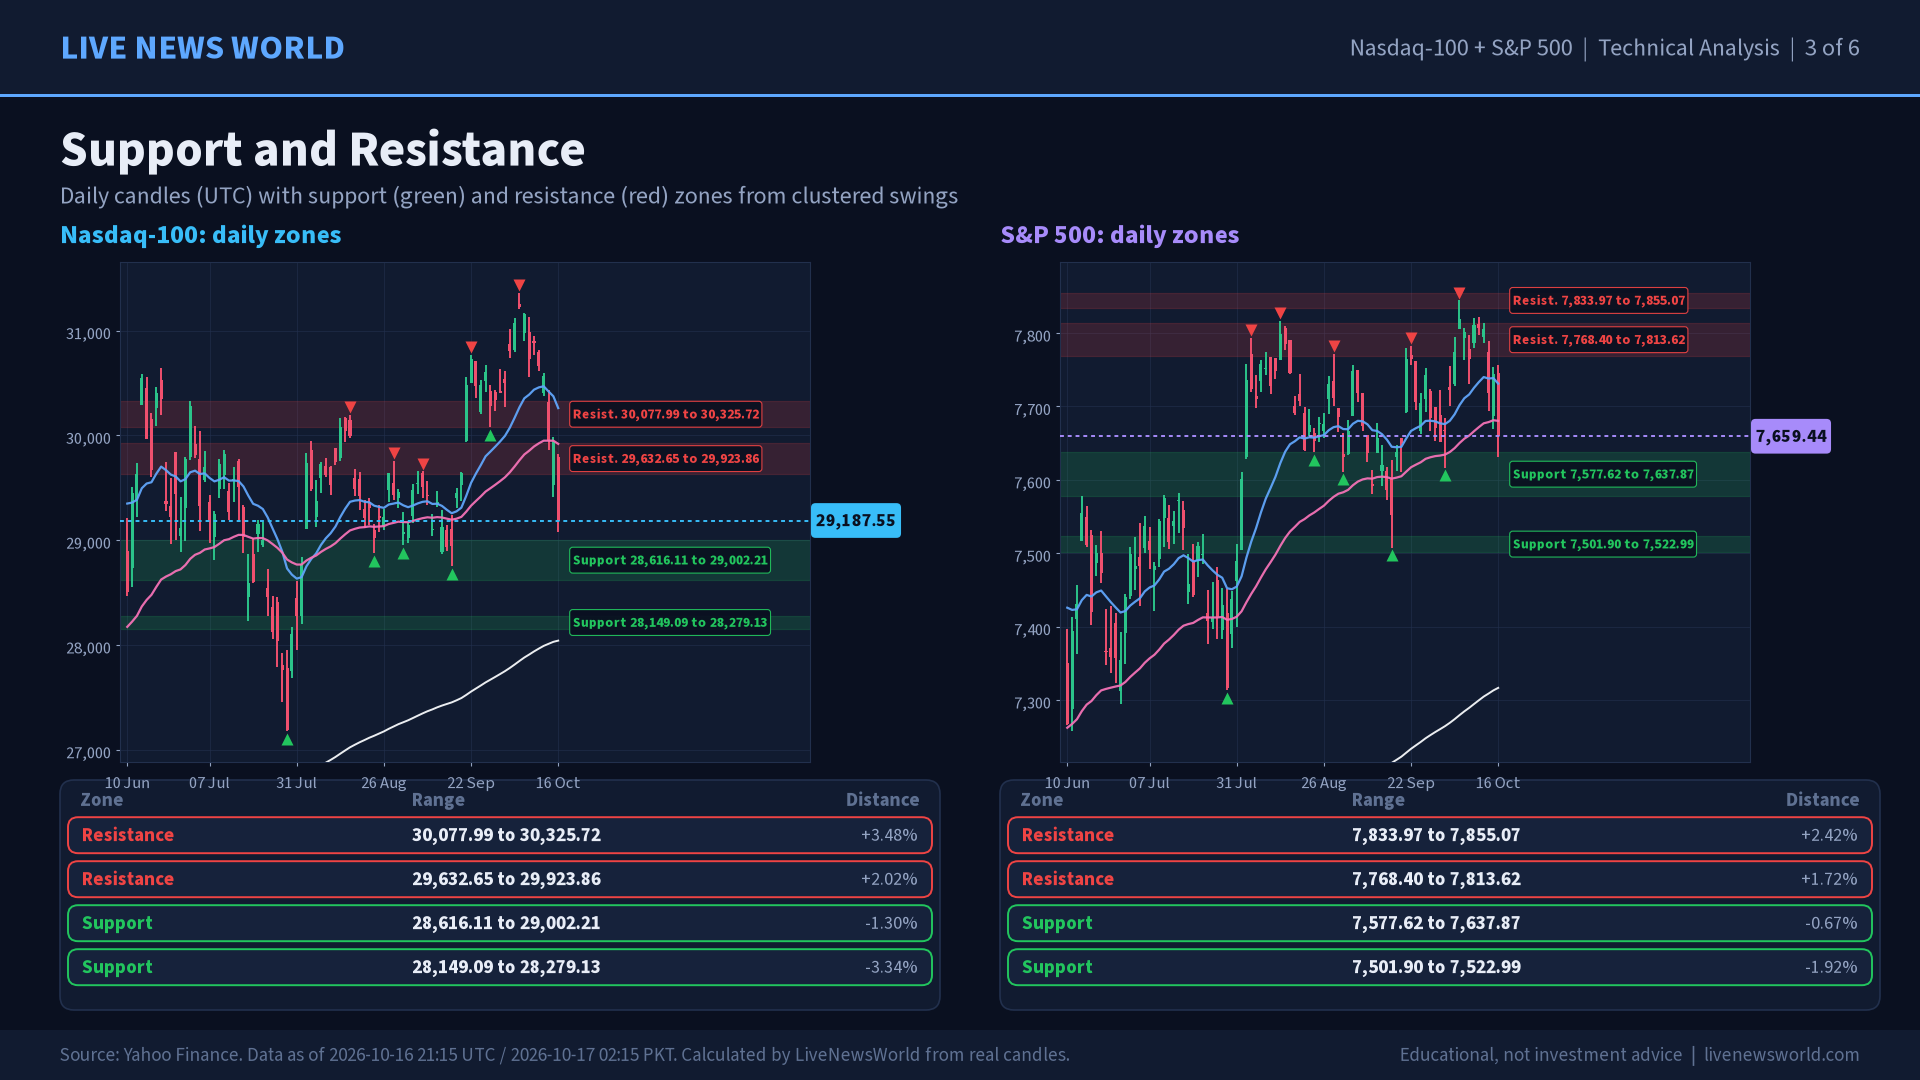Click the '3 of 6' page indicator
This screenshot has width=1920, height=1080.
pos(1832,48)
